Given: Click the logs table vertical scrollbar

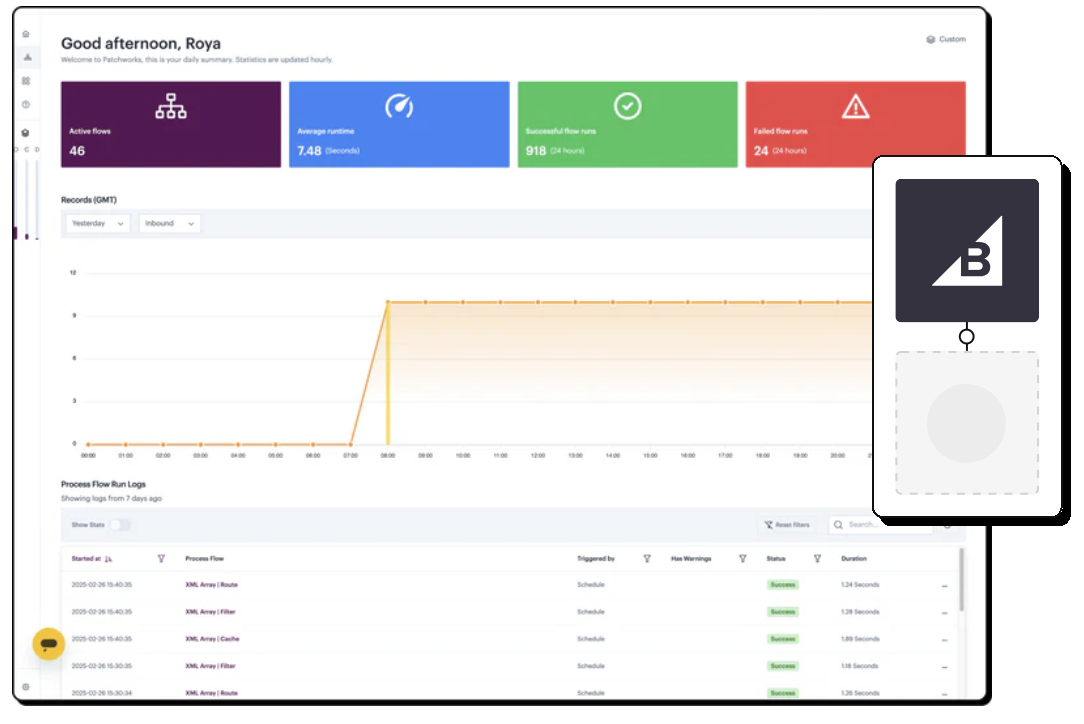Looking at the screenshot, I should (x=961, y=581).
